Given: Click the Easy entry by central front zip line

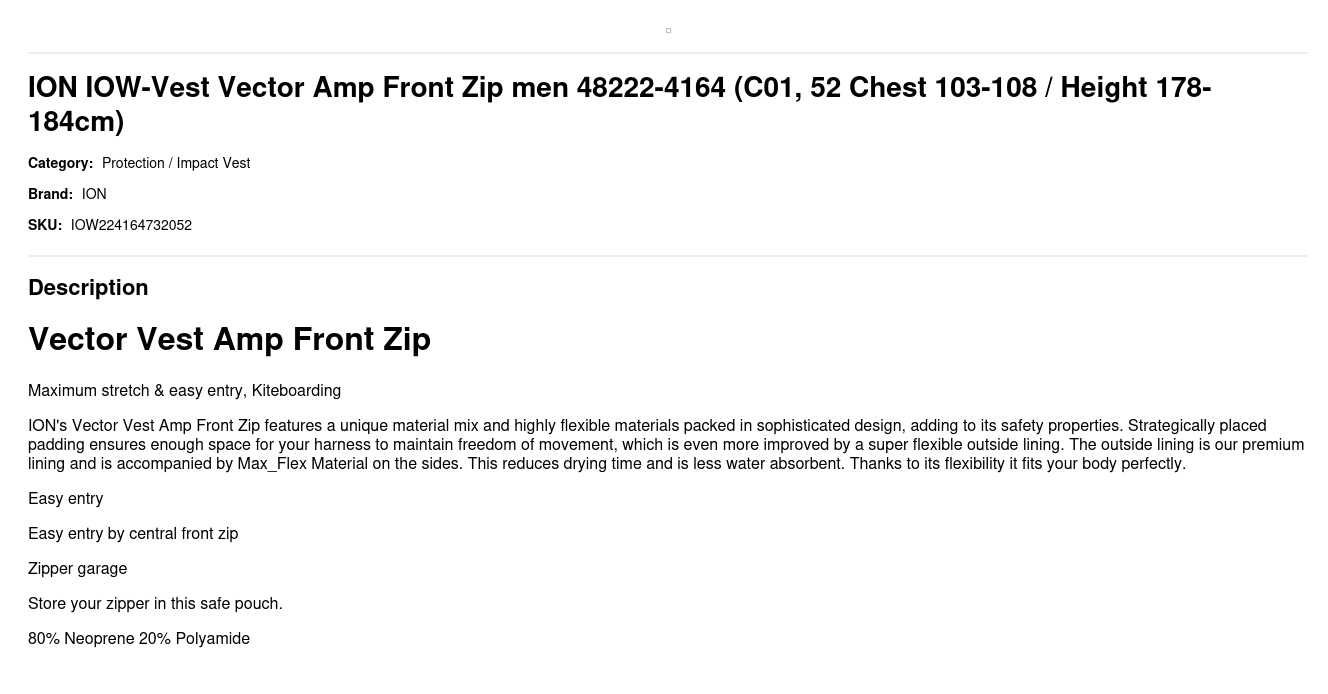Looking at the screenshot, I should pos(133,533).
